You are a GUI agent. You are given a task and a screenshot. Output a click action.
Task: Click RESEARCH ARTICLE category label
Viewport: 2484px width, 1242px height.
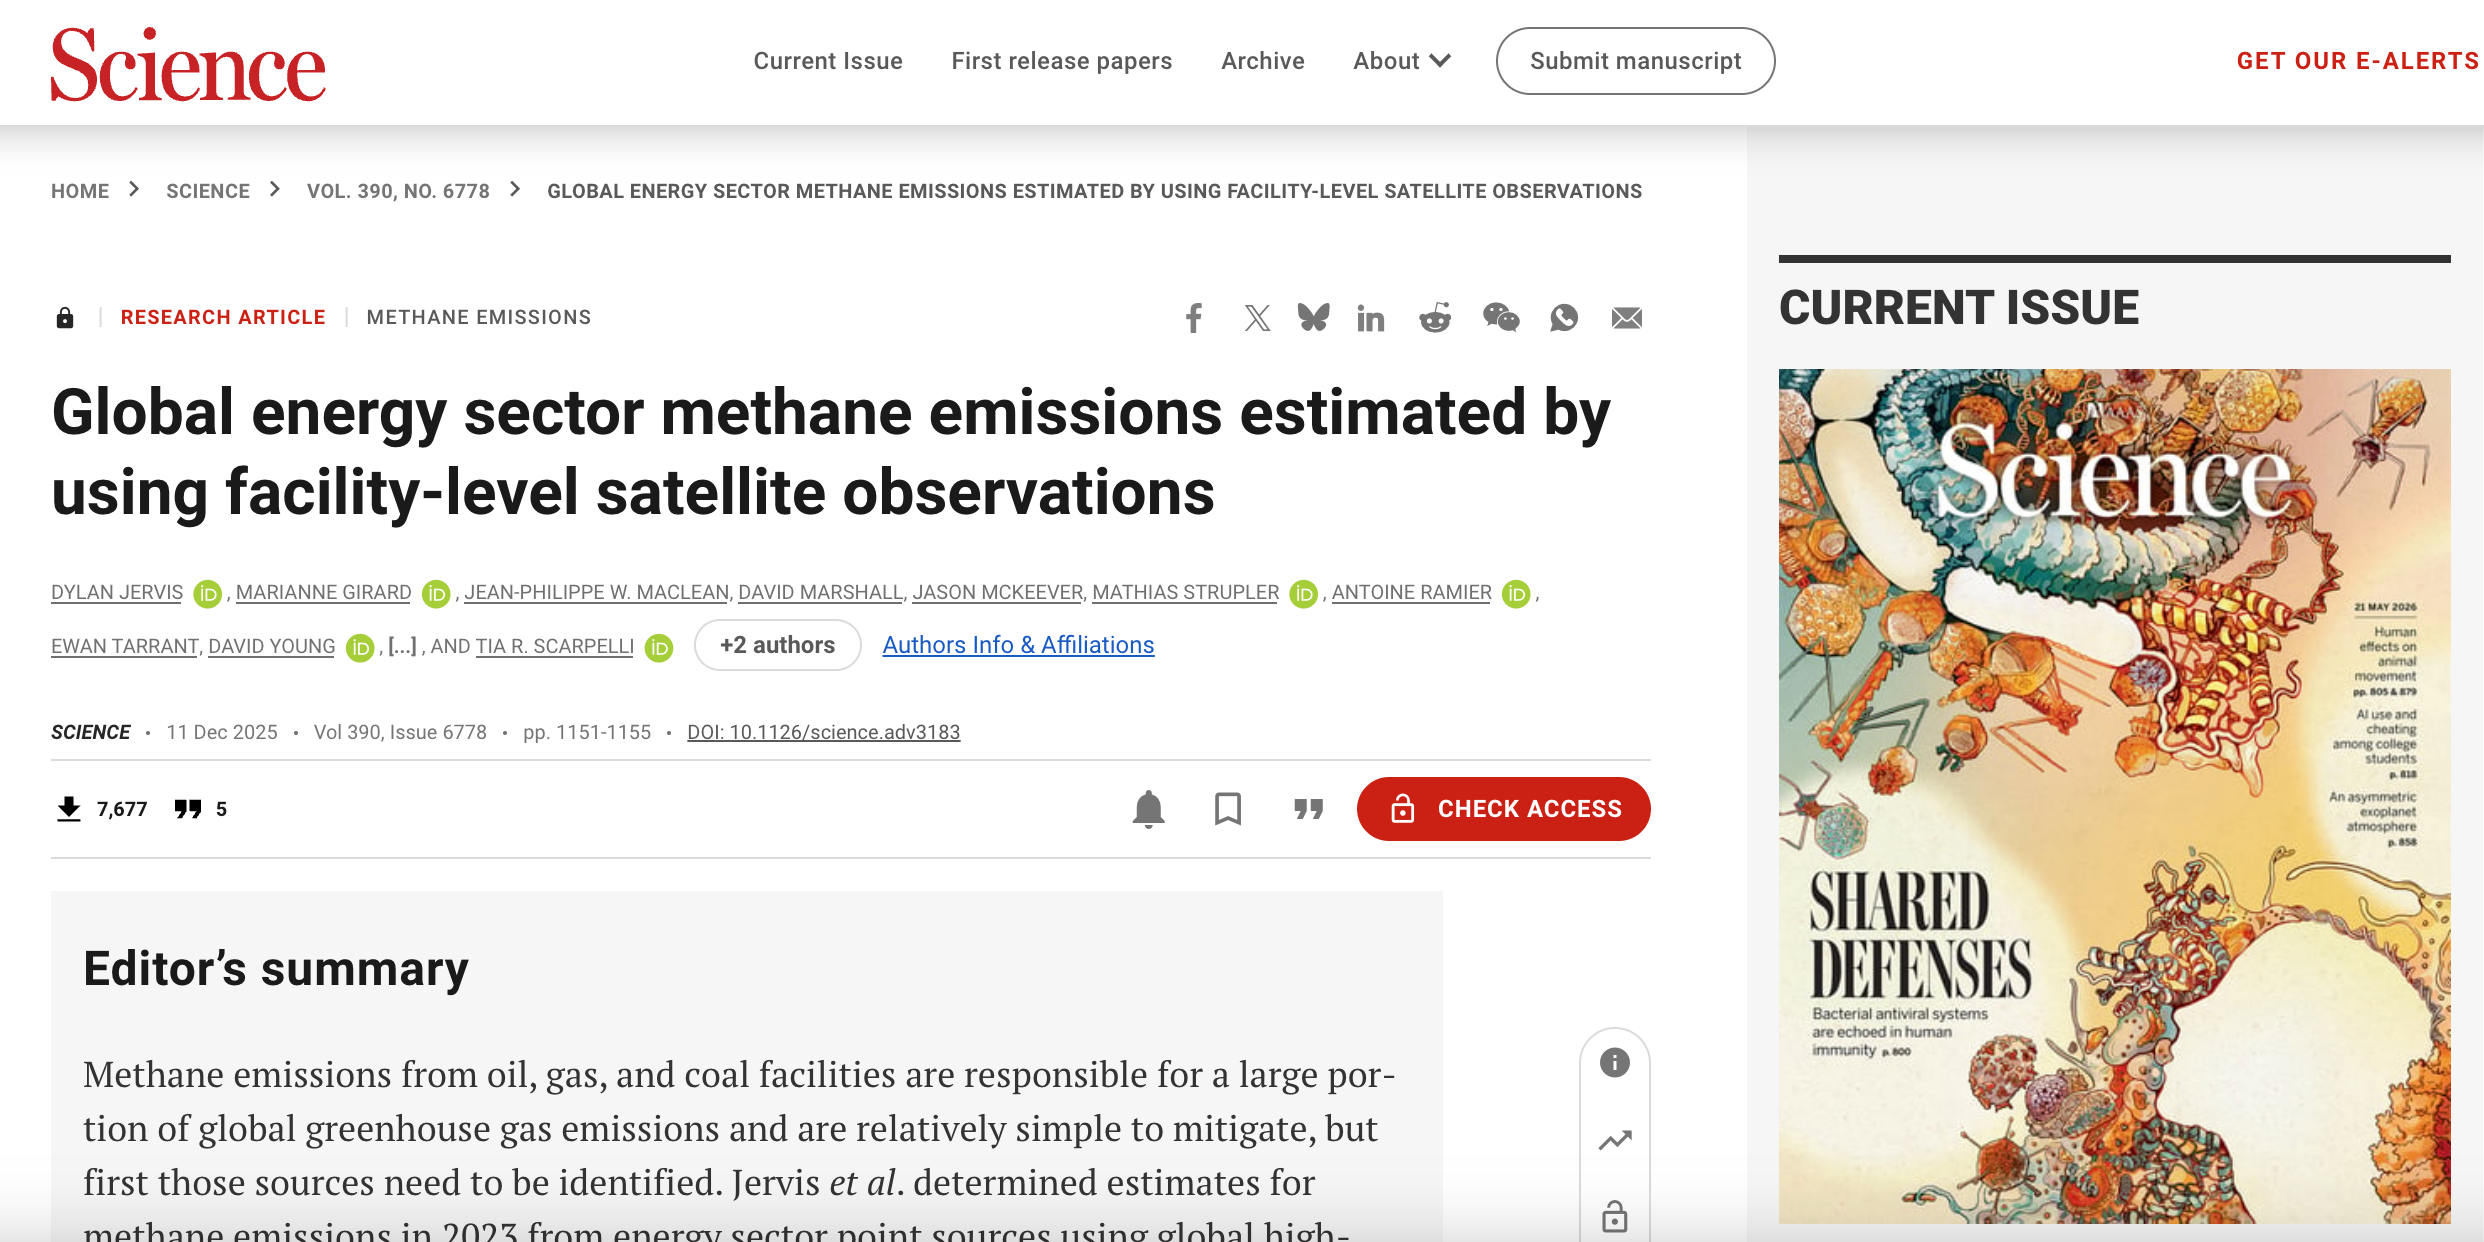click(x=223, y=317)
